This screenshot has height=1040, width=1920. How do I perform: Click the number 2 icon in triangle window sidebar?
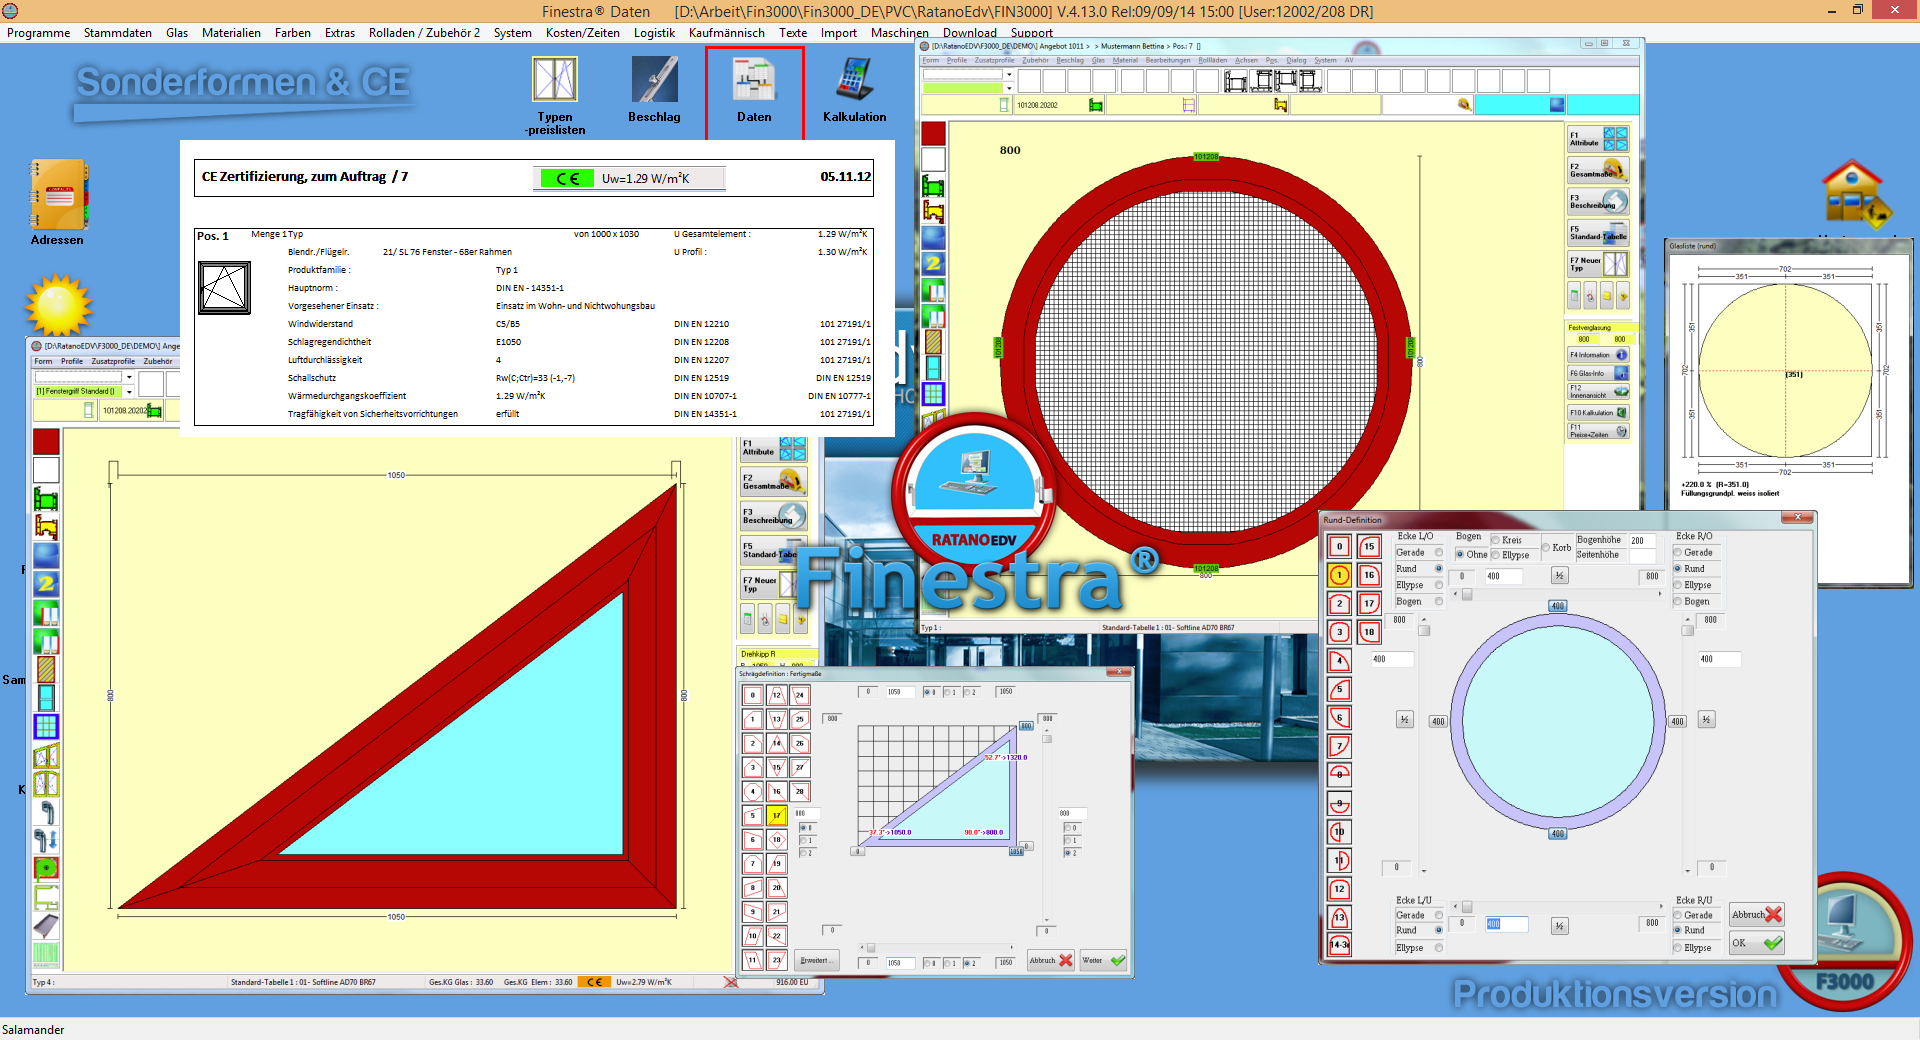pyautogui.click(x=46, y=583)
